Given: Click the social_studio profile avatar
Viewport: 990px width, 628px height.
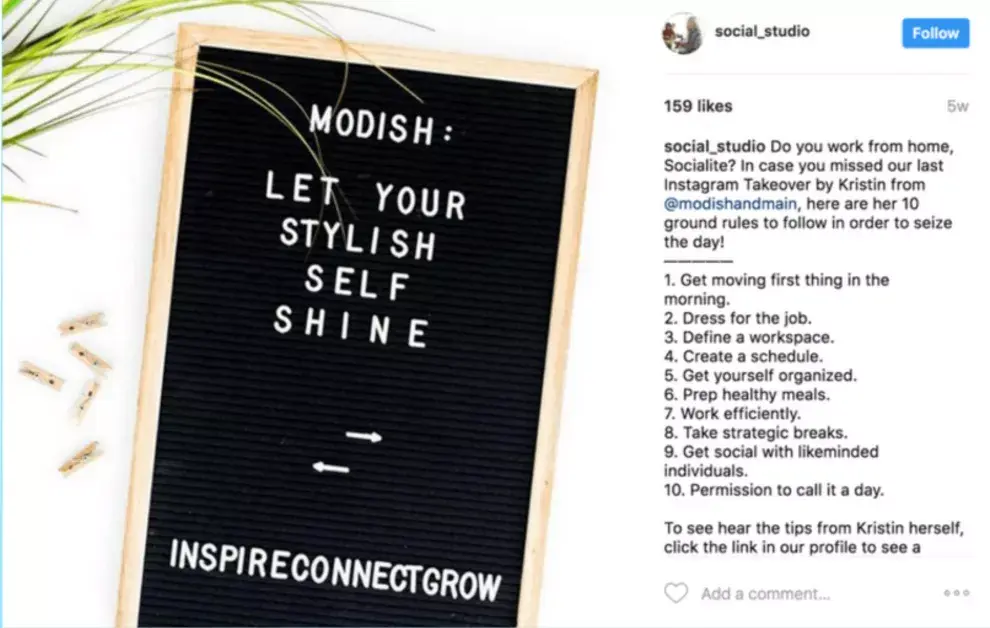Looking at the screenshot, I should [x=682, y=33].
